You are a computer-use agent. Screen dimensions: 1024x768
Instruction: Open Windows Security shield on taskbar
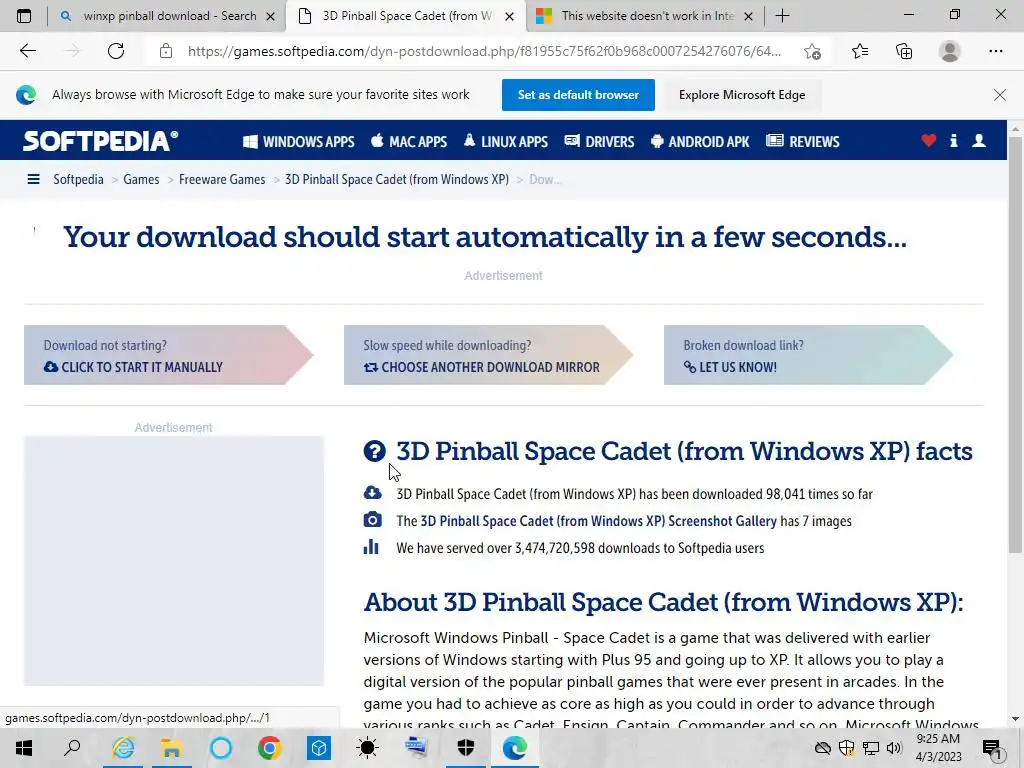tap(466, 748)
